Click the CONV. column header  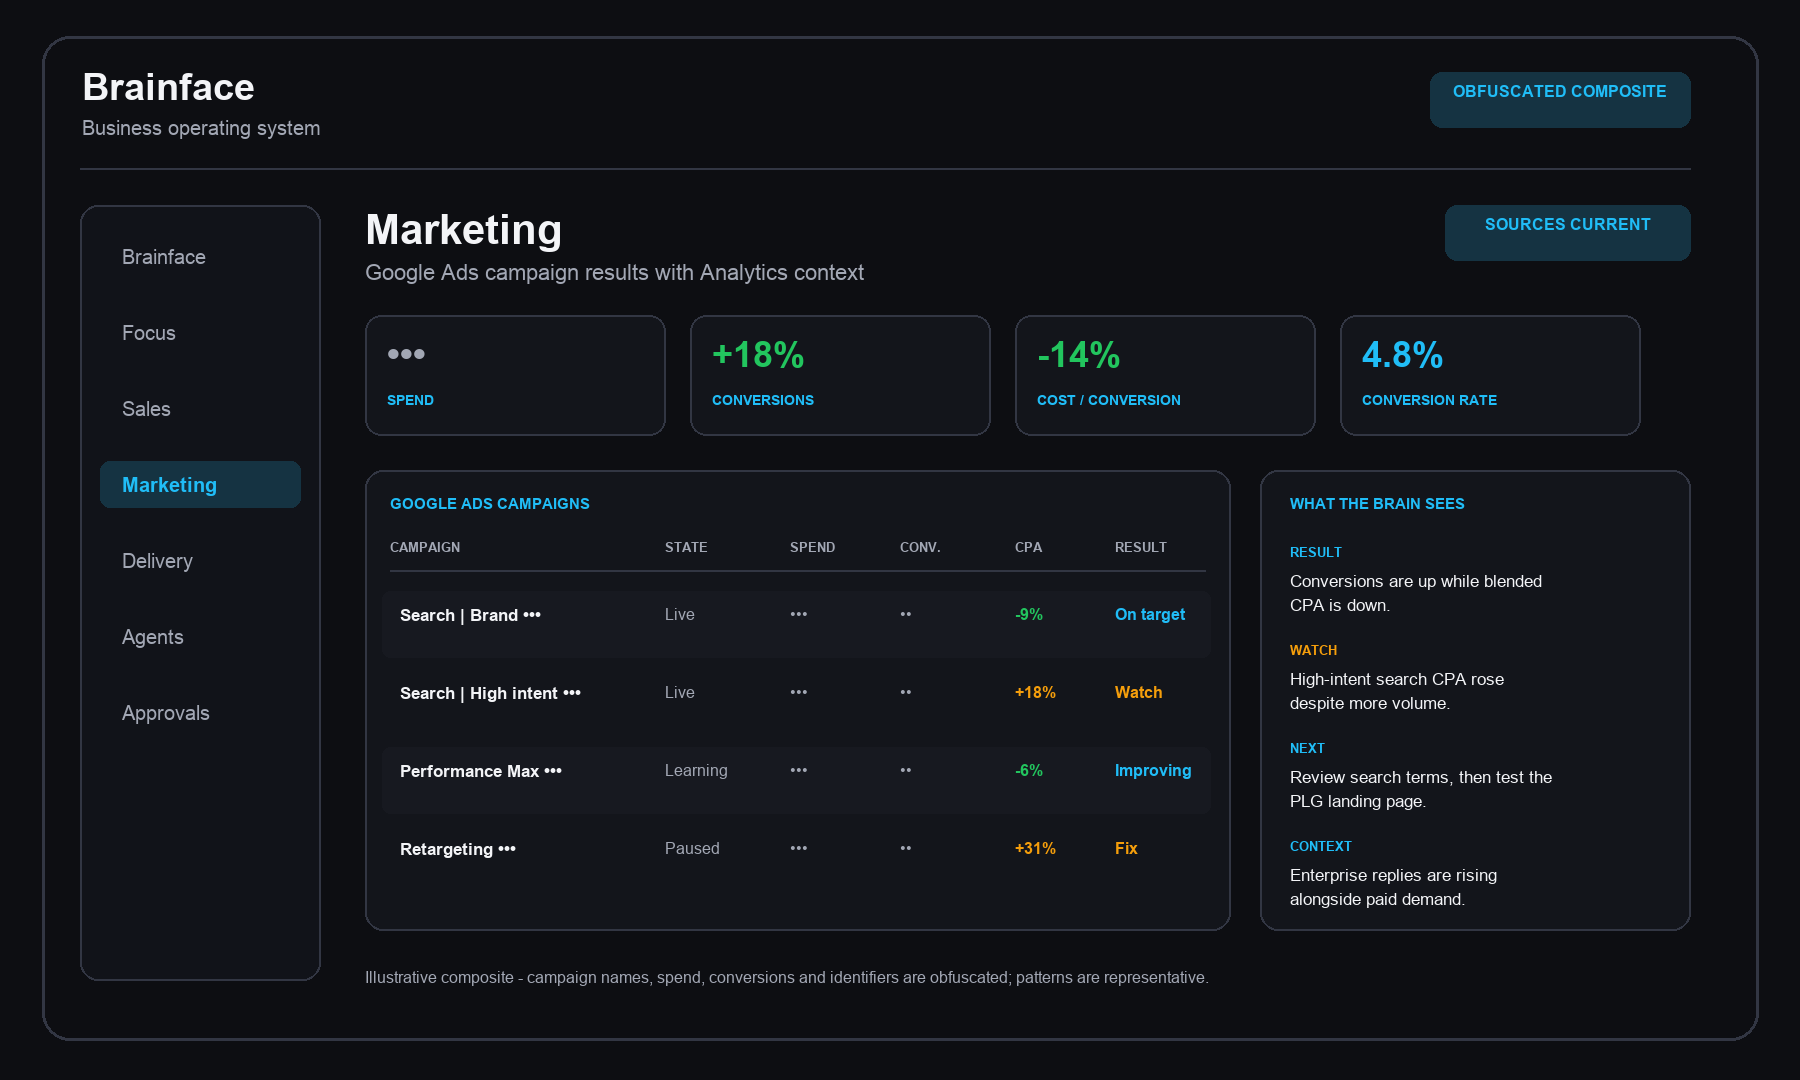[x=920, y=547]
